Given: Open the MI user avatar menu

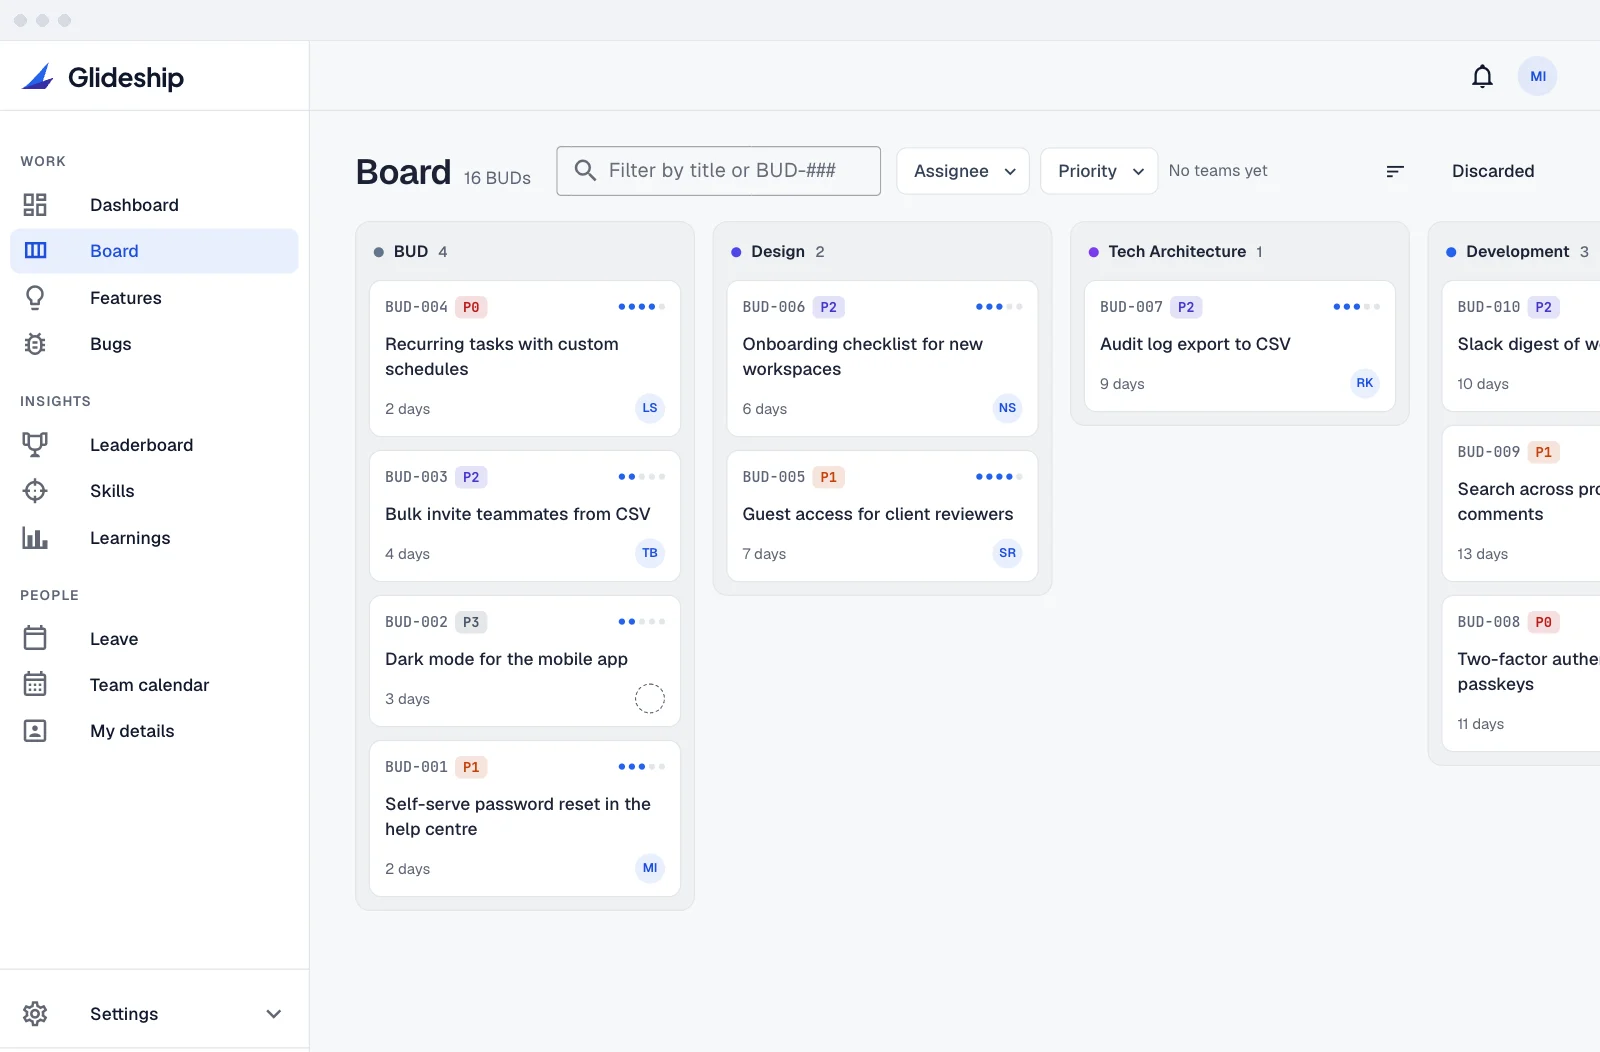Looking at the screenshot, I should click(1537, 76).
